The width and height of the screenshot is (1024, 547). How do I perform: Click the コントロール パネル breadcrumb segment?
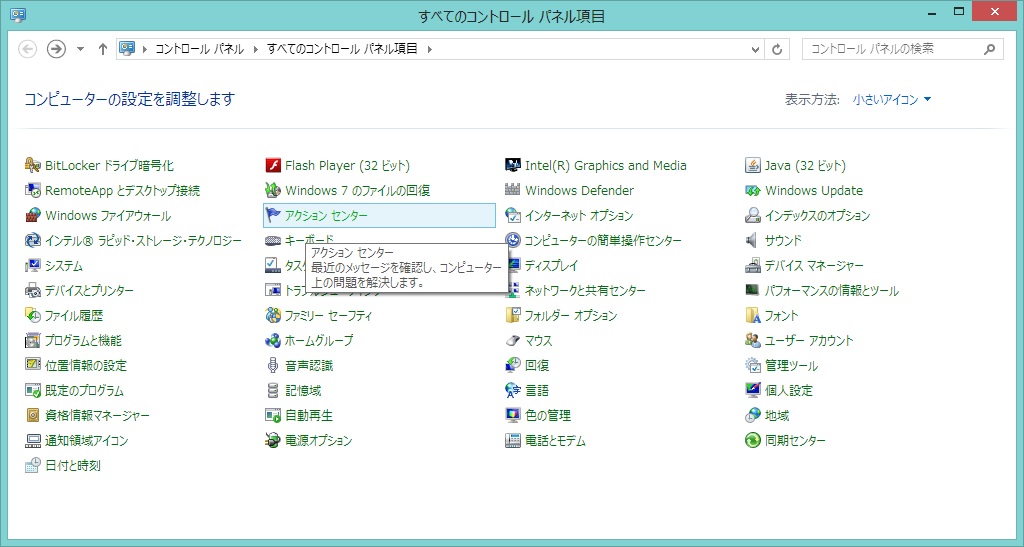[x=200, y=49]
